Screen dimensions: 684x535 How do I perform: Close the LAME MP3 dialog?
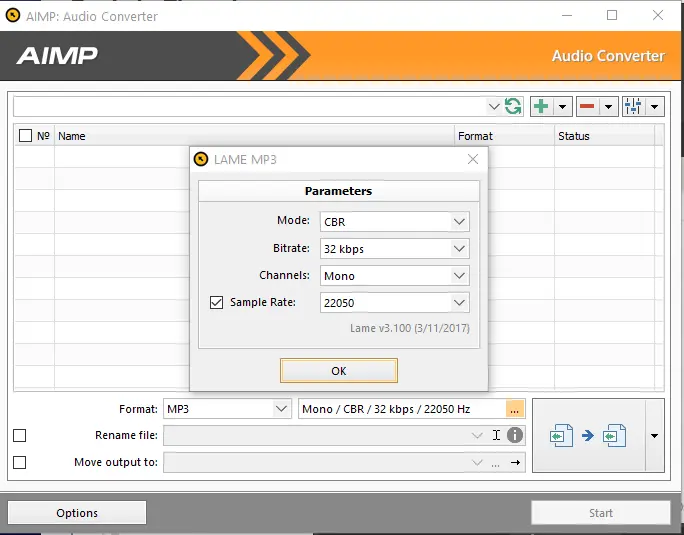pos(473,159)
